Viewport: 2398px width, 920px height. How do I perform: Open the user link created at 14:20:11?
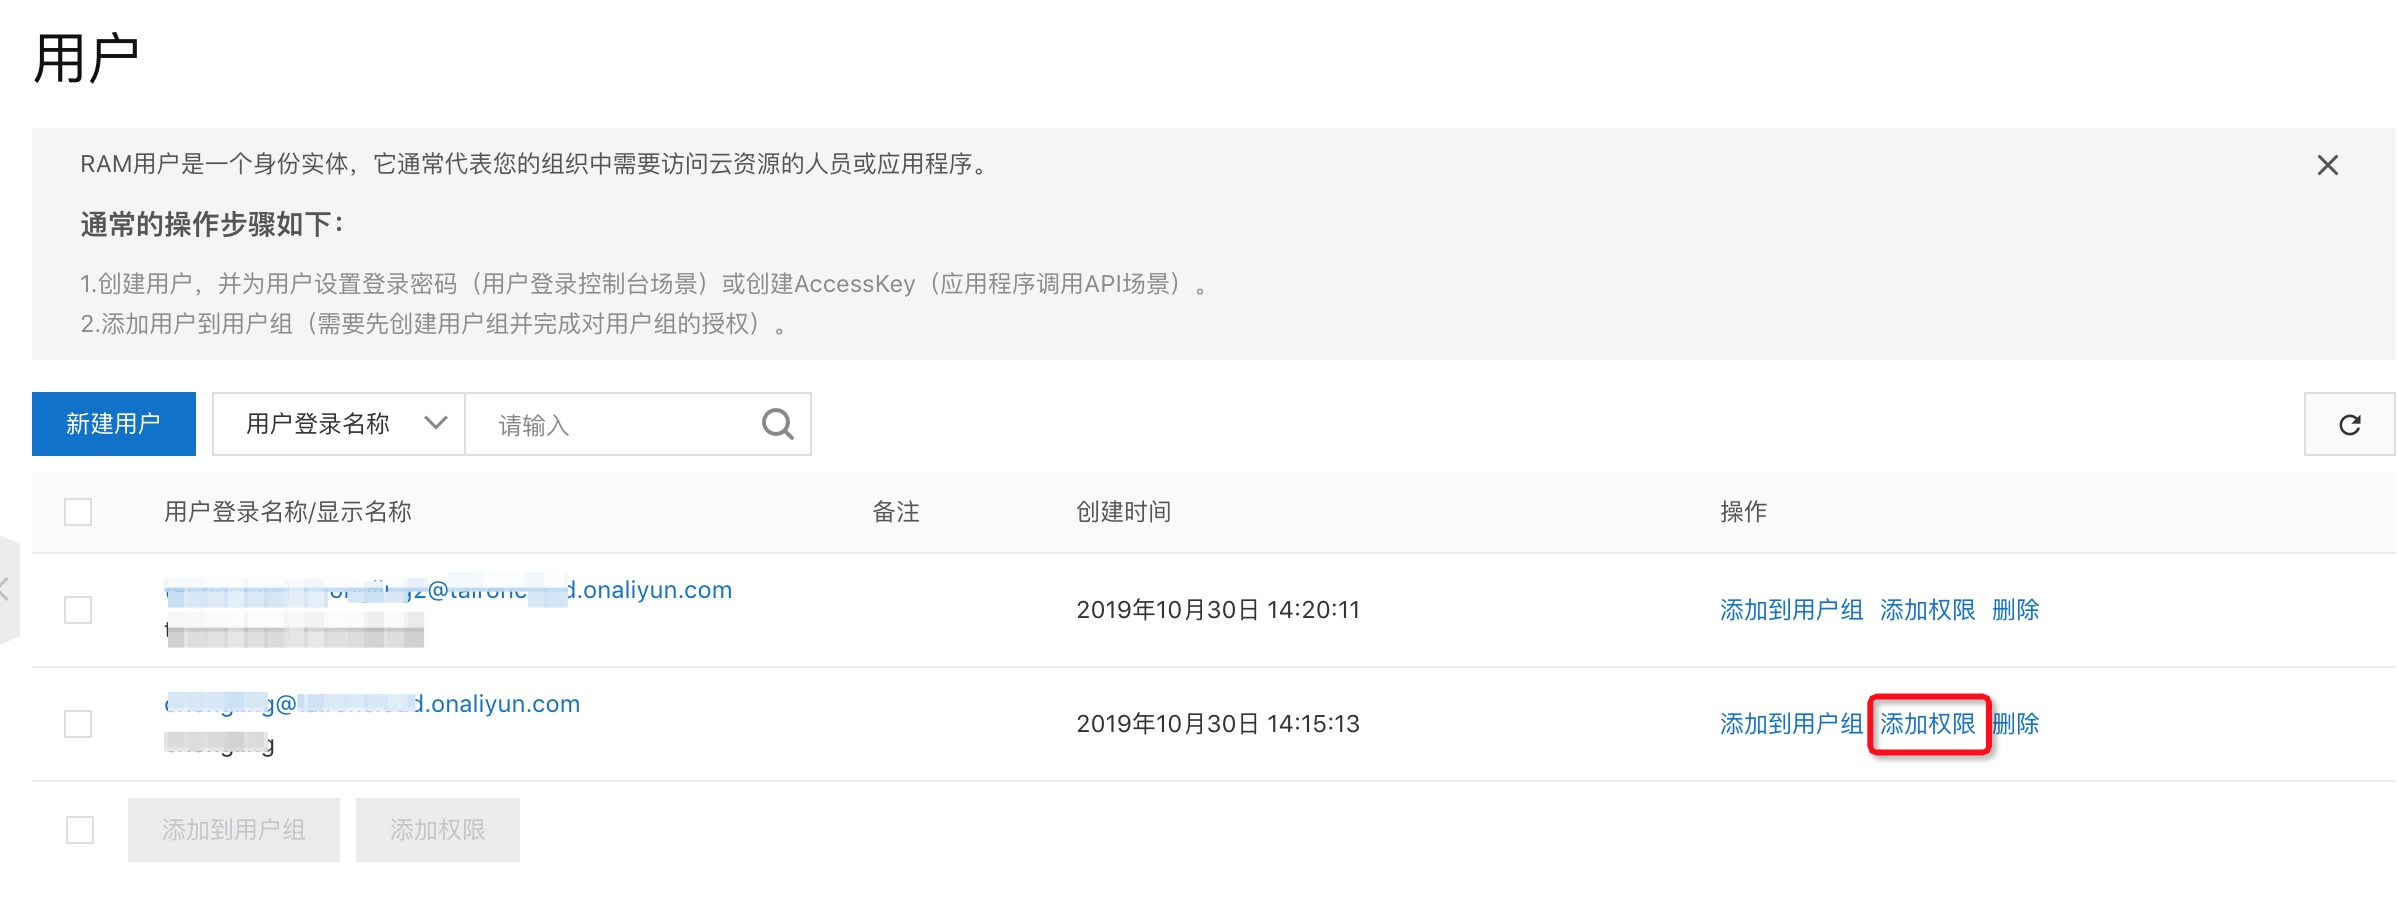tap(448, 590)
